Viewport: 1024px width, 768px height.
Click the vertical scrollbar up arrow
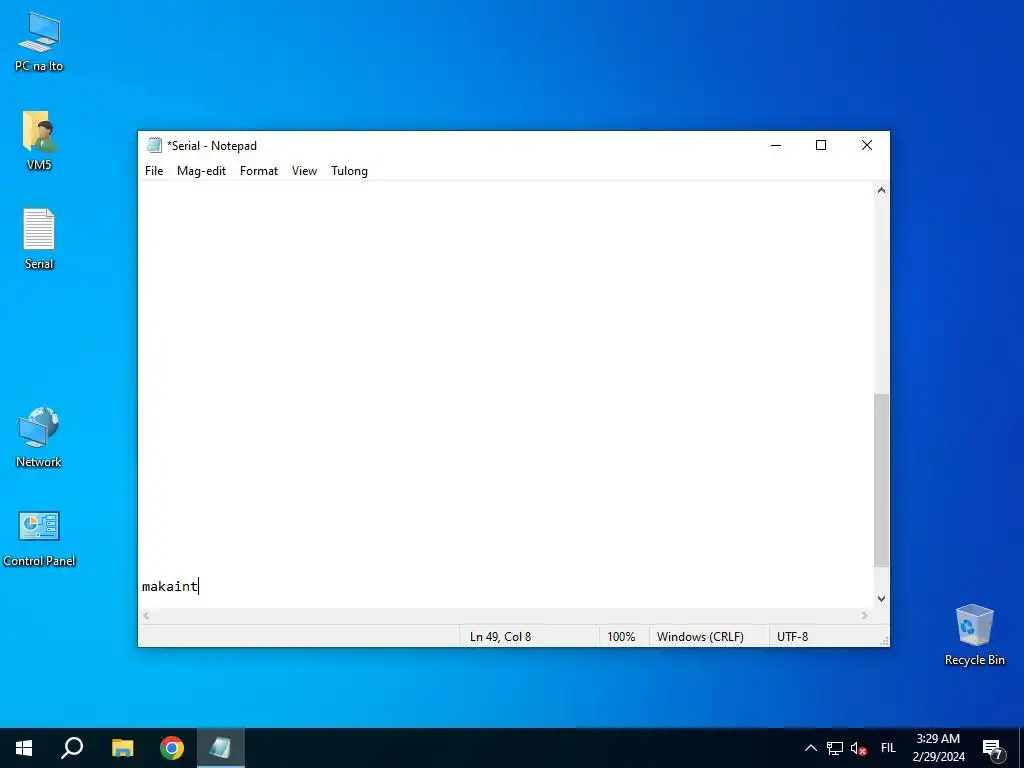pyautogui.click(x=881, y=191)
